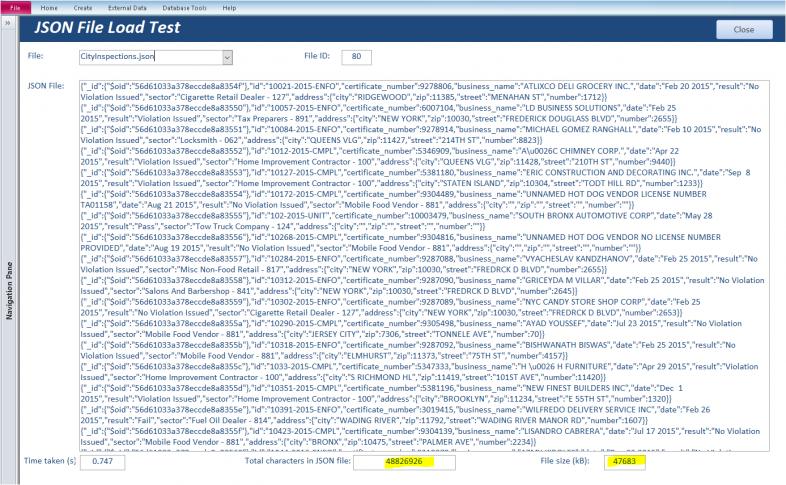Expand the File combo box dropdown arrow
The image size is (786, 485).
(x=228, y=57)
